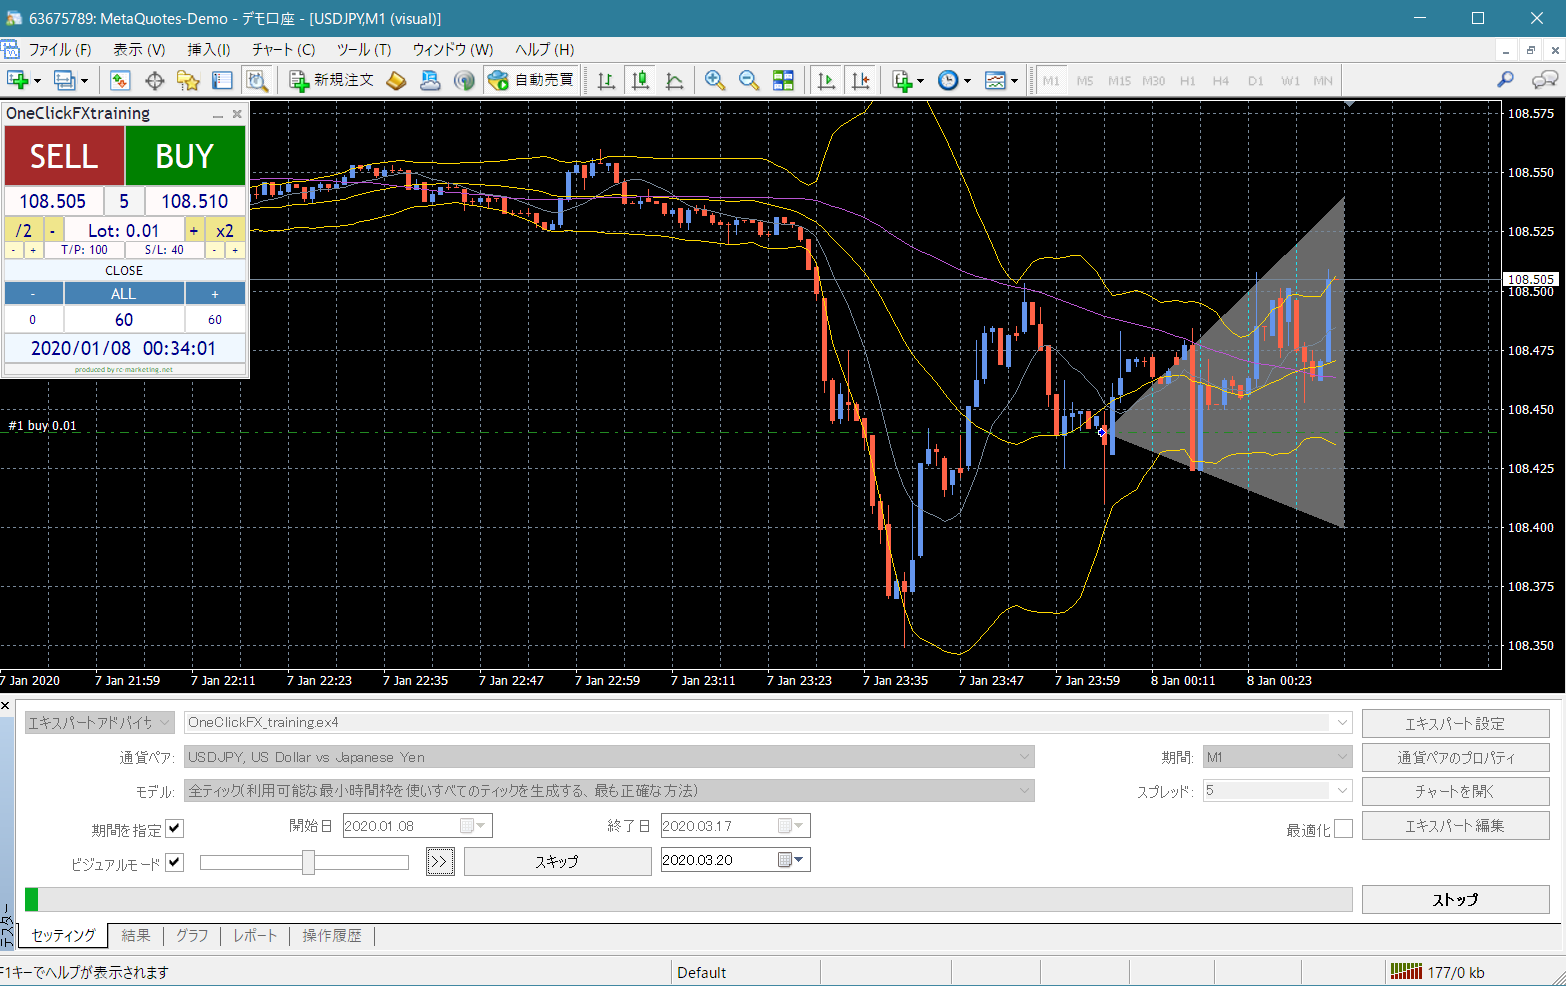Switch to the 結果 tab
Screen dimensions: 1566x986
point(136,935)
